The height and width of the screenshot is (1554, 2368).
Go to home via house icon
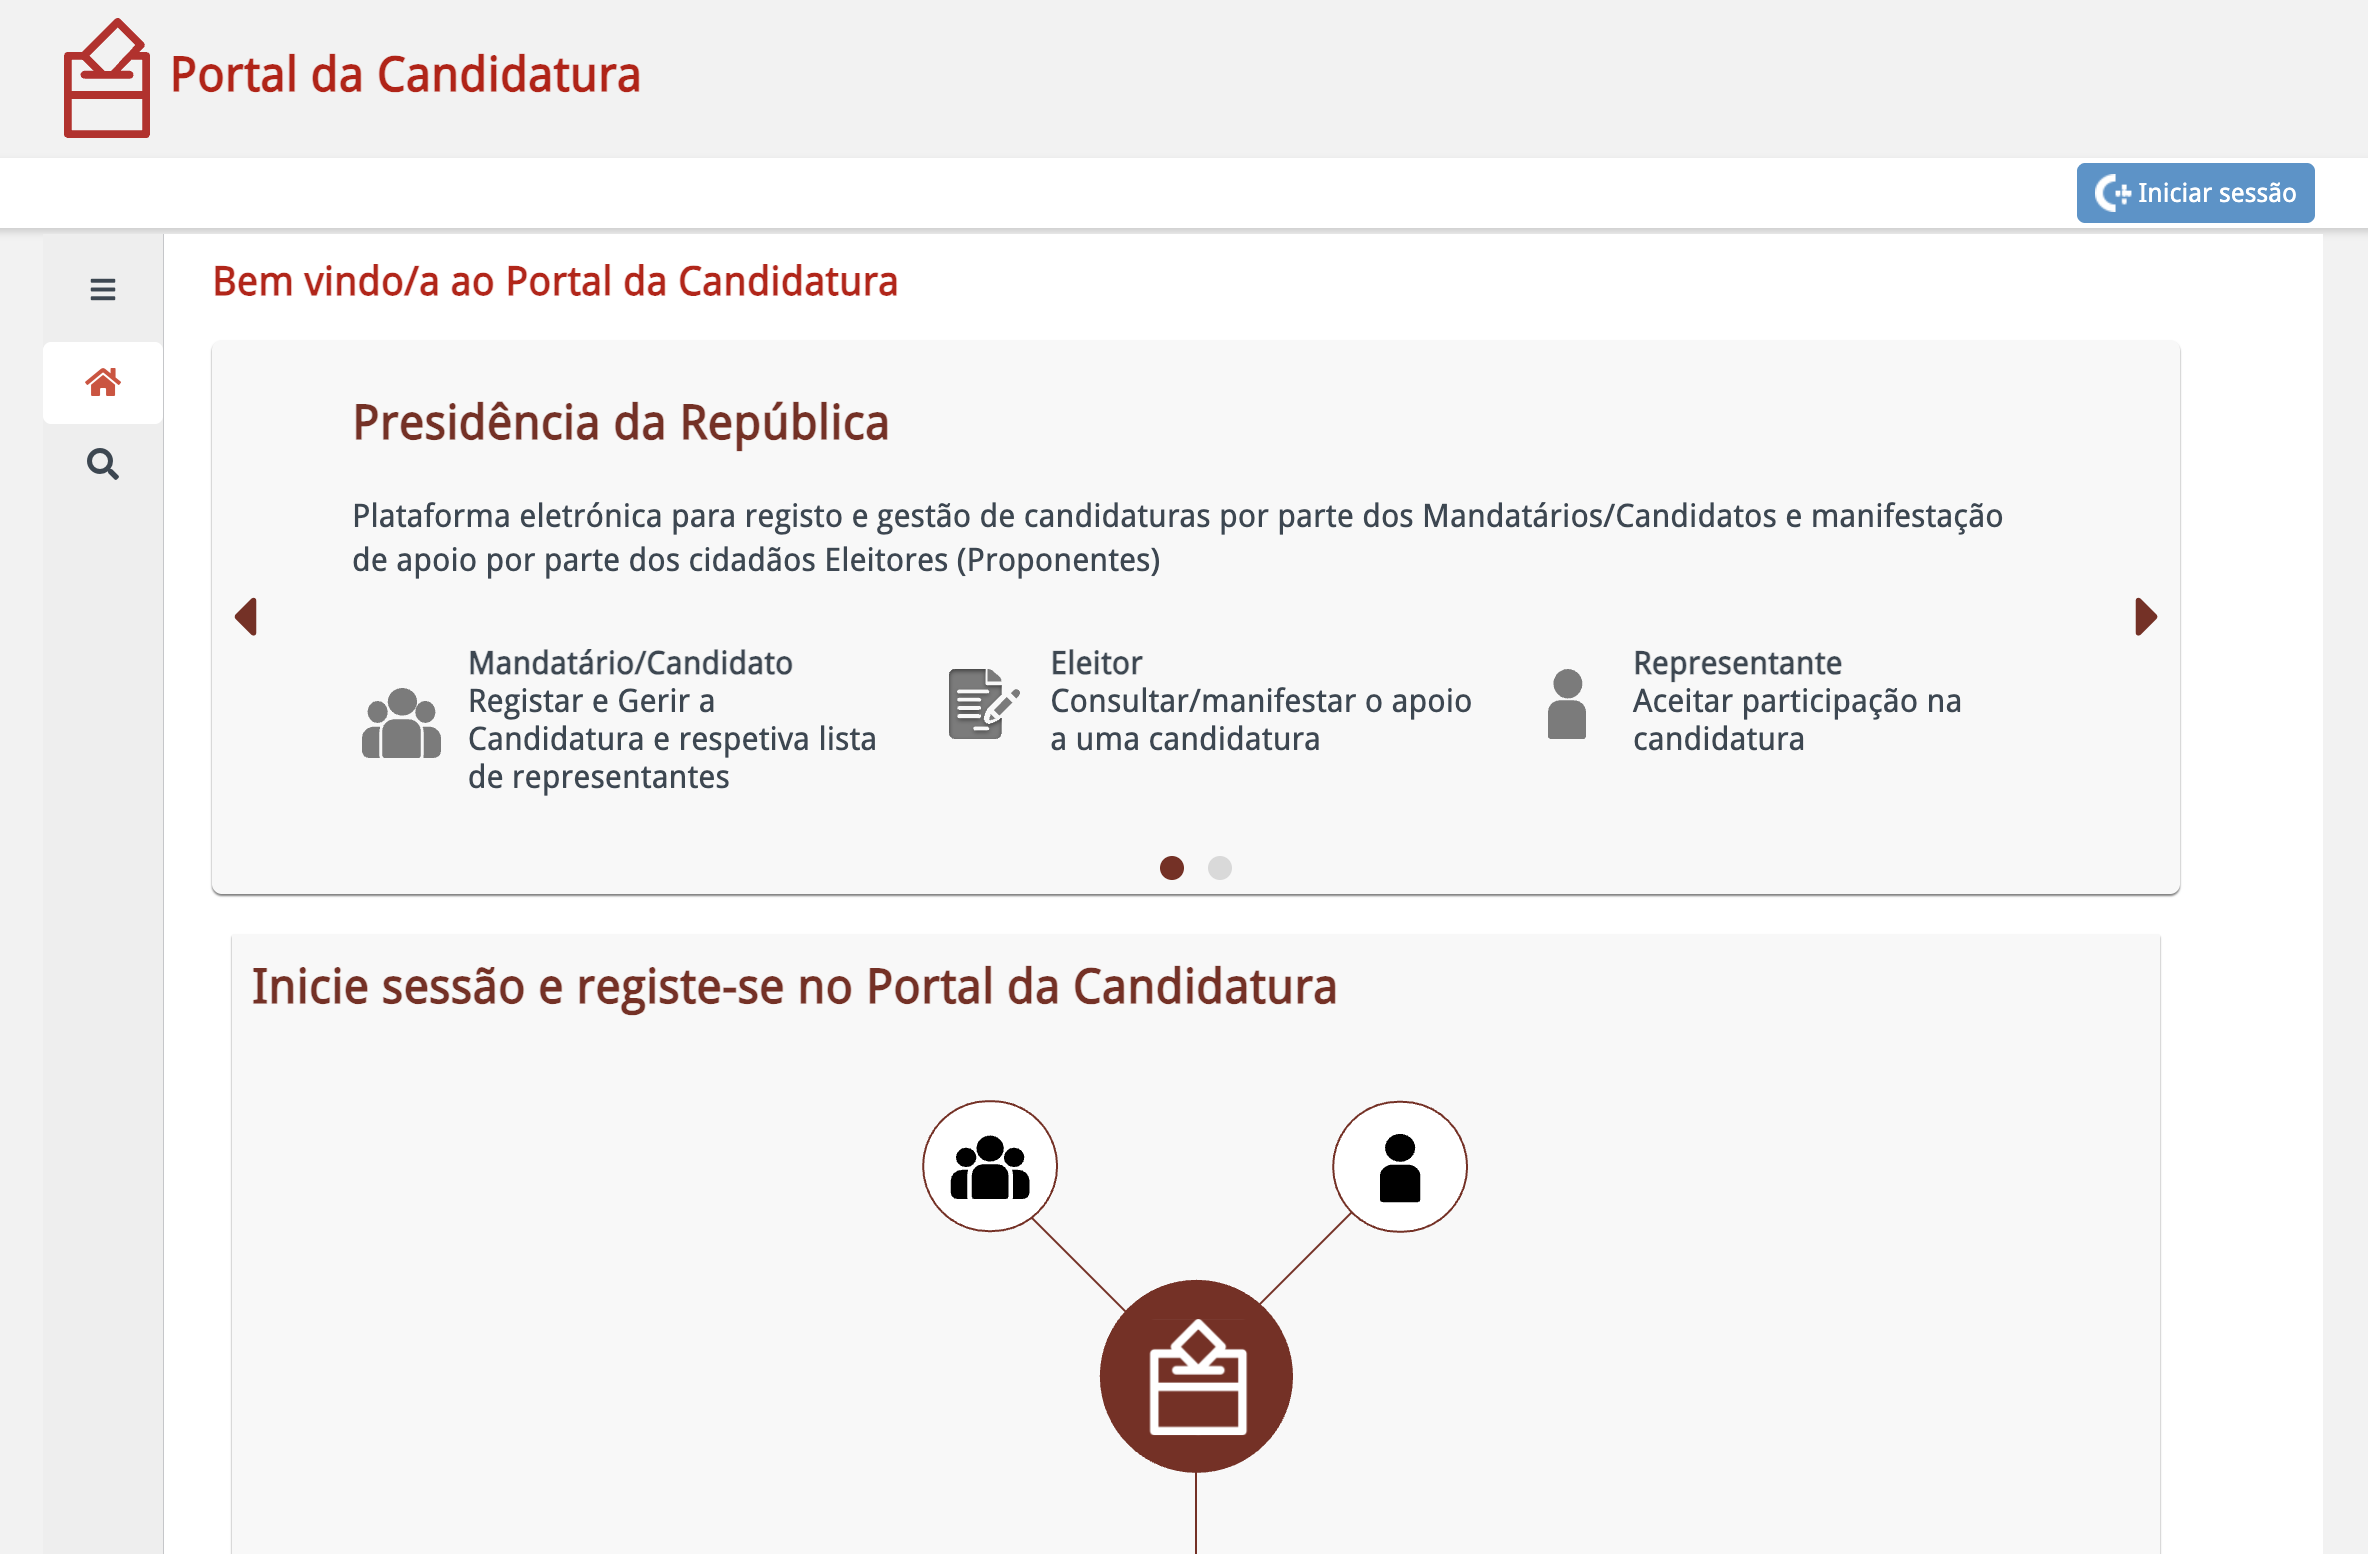pyautogui.click(x=102, y=382)
